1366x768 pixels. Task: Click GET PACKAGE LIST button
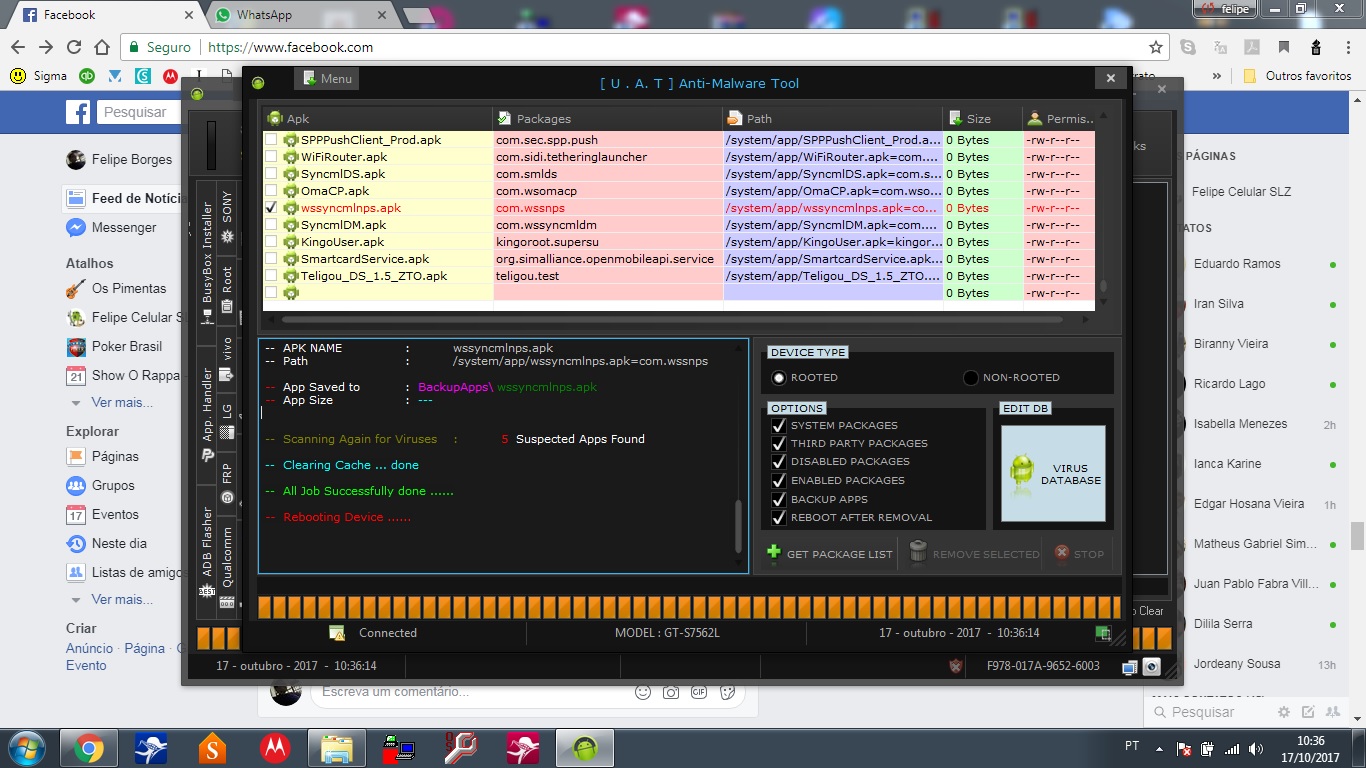(x=829, y=554)
